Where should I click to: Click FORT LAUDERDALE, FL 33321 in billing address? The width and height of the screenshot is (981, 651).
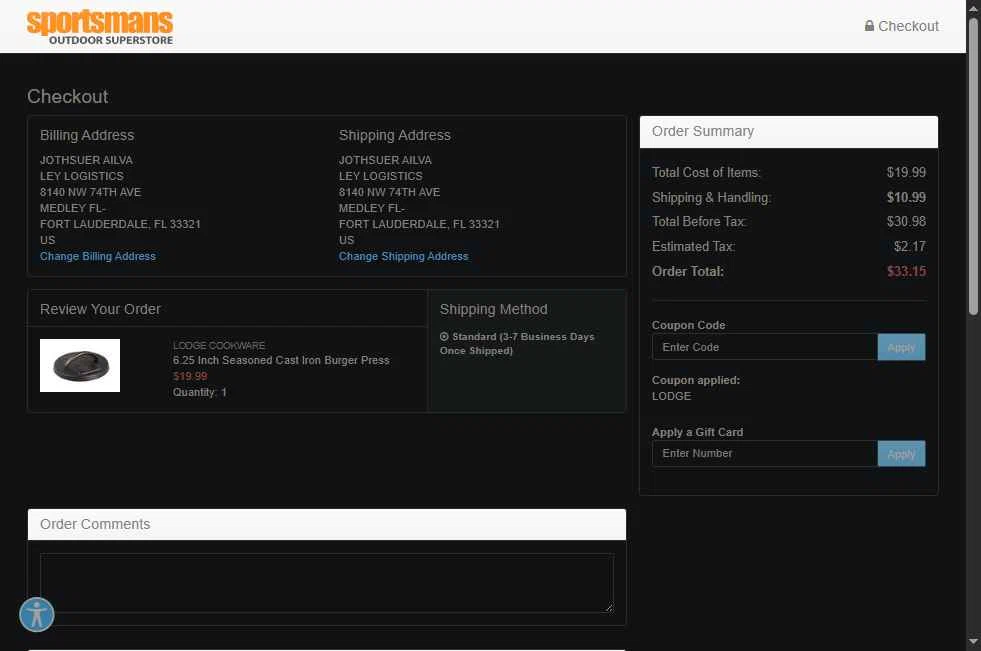pos(120,224)
